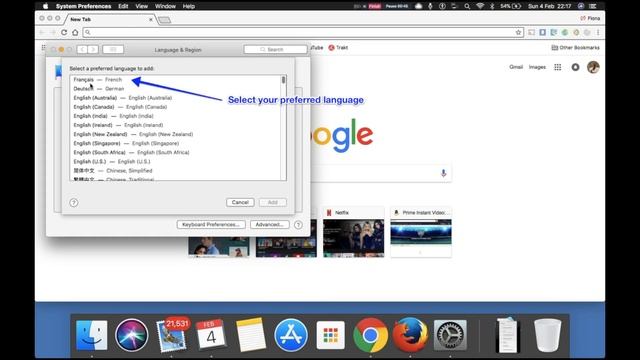The height and width of the screenshot is (360, 640).
Task: Open Finder from the Dock
Action: pyautogui.click(x=92, y=335)
